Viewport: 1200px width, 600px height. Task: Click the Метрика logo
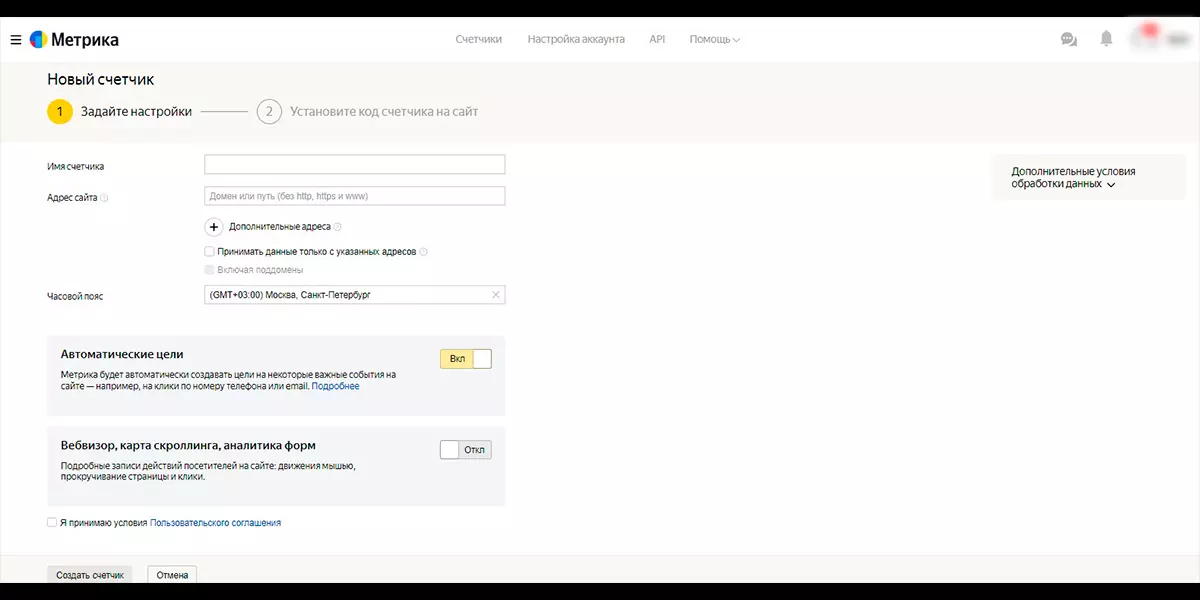click(74, 40)
